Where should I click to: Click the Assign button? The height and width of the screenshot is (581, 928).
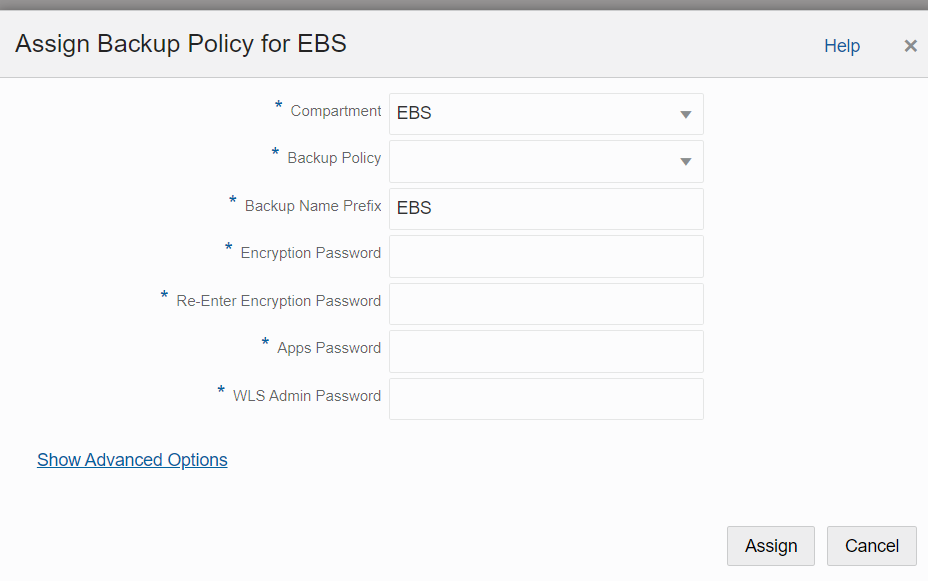(x=771, y=546)
